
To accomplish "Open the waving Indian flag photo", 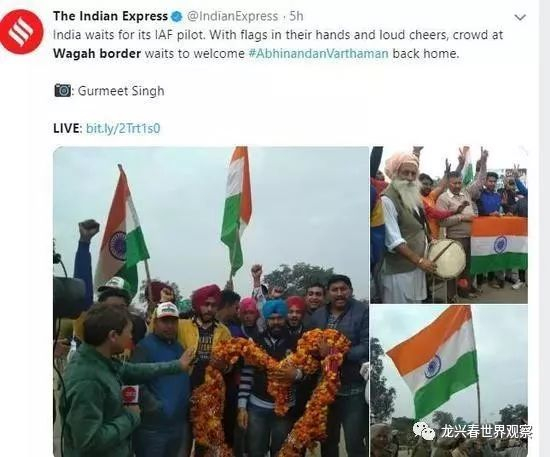I will [x=449, y=381].
